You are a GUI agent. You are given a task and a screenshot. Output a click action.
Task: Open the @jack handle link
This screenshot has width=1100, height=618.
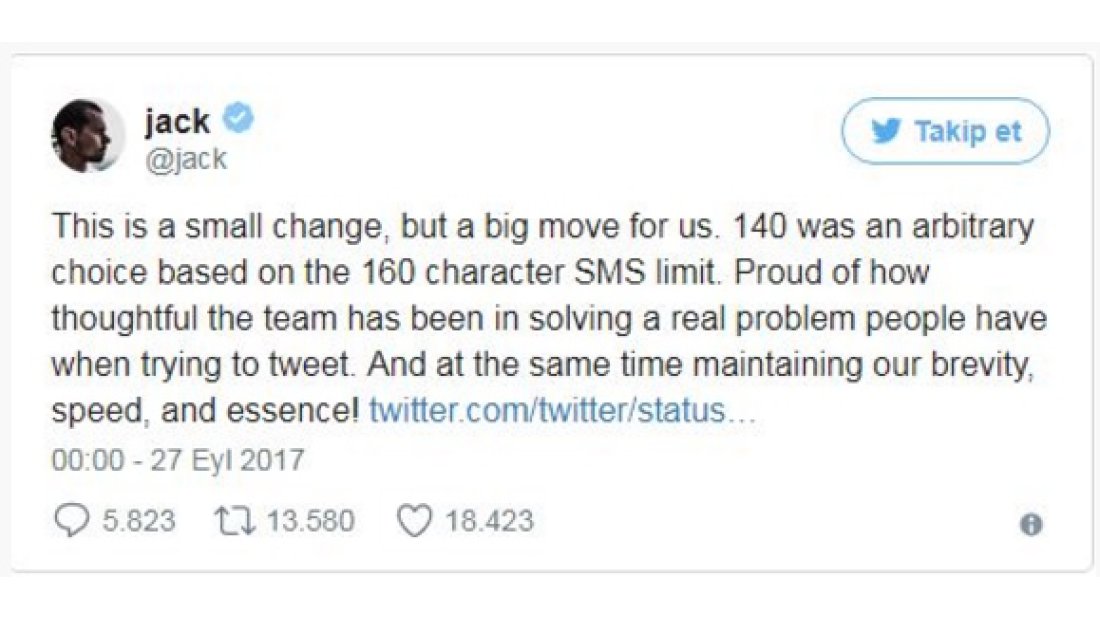[186, 158]
